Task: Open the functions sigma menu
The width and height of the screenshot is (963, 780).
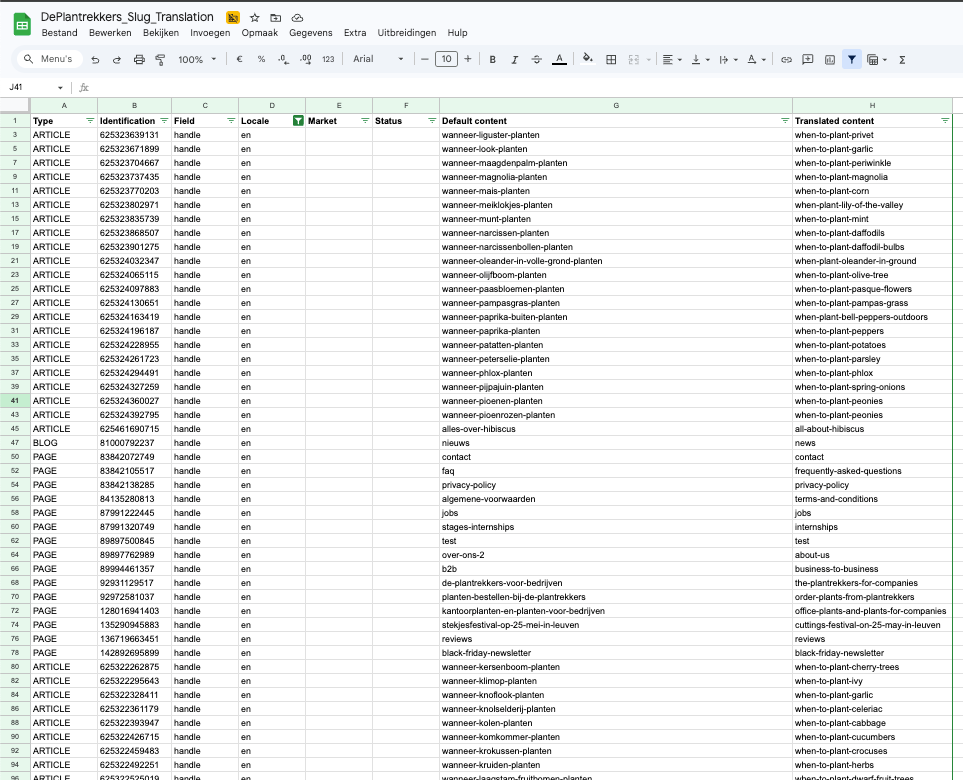Action: pos(902,60)
